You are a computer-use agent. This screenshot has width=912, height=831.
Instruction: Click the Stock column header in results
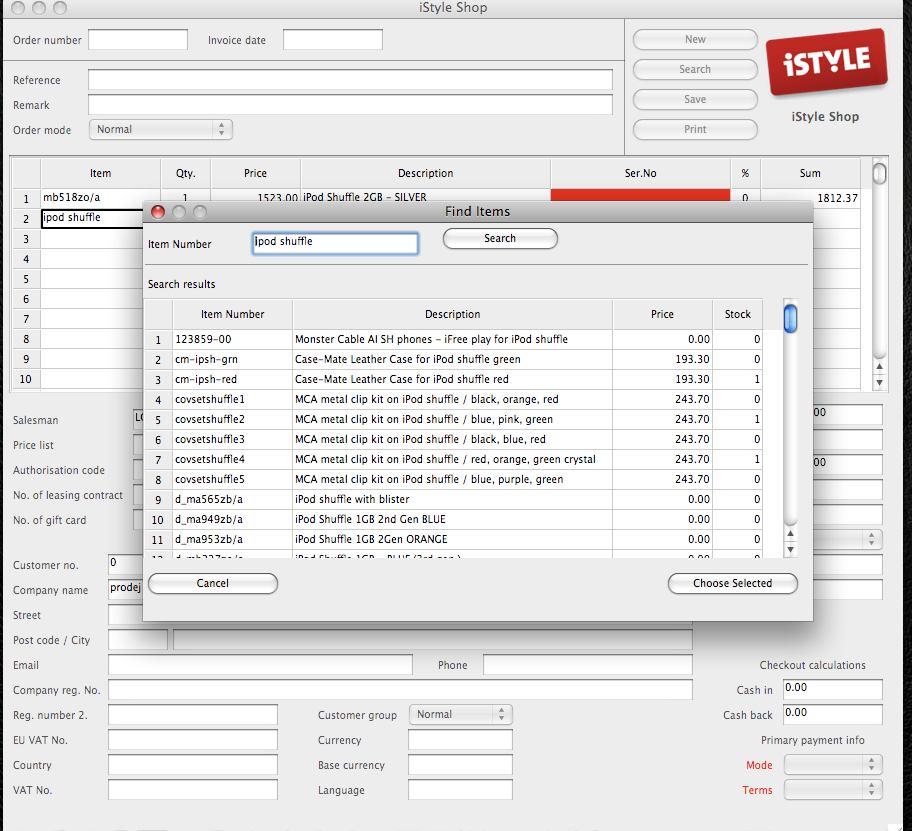click(738, 314)
